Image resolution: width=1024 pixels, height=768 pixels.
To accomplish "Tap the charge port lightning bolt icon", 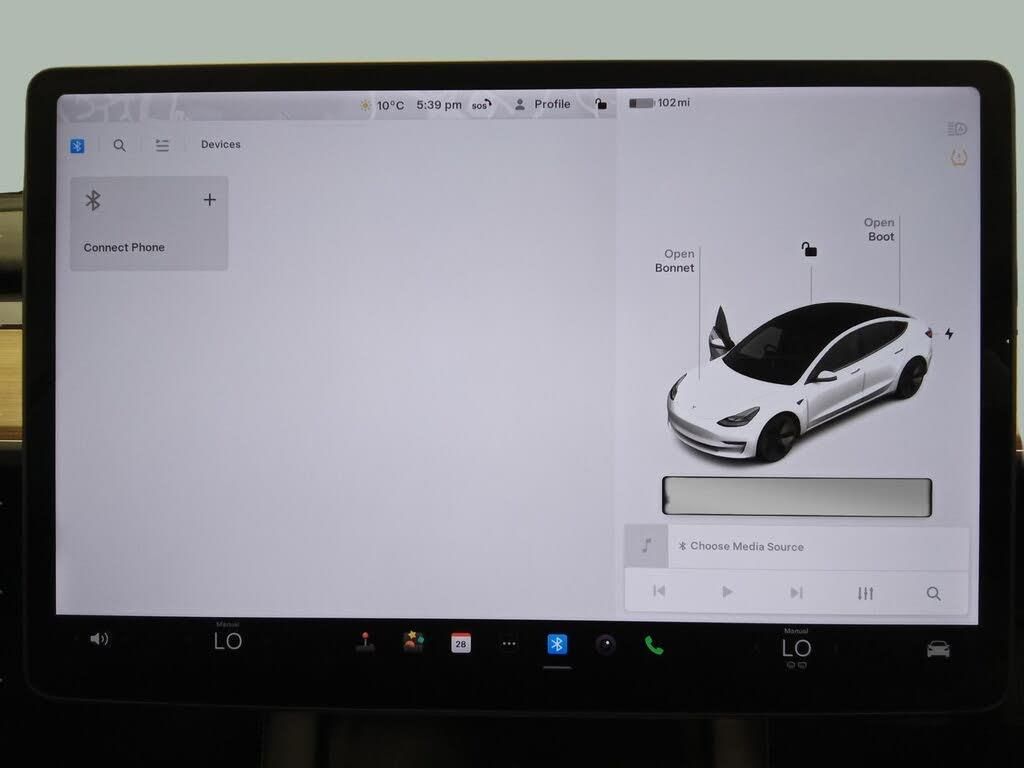I will 949,334.
